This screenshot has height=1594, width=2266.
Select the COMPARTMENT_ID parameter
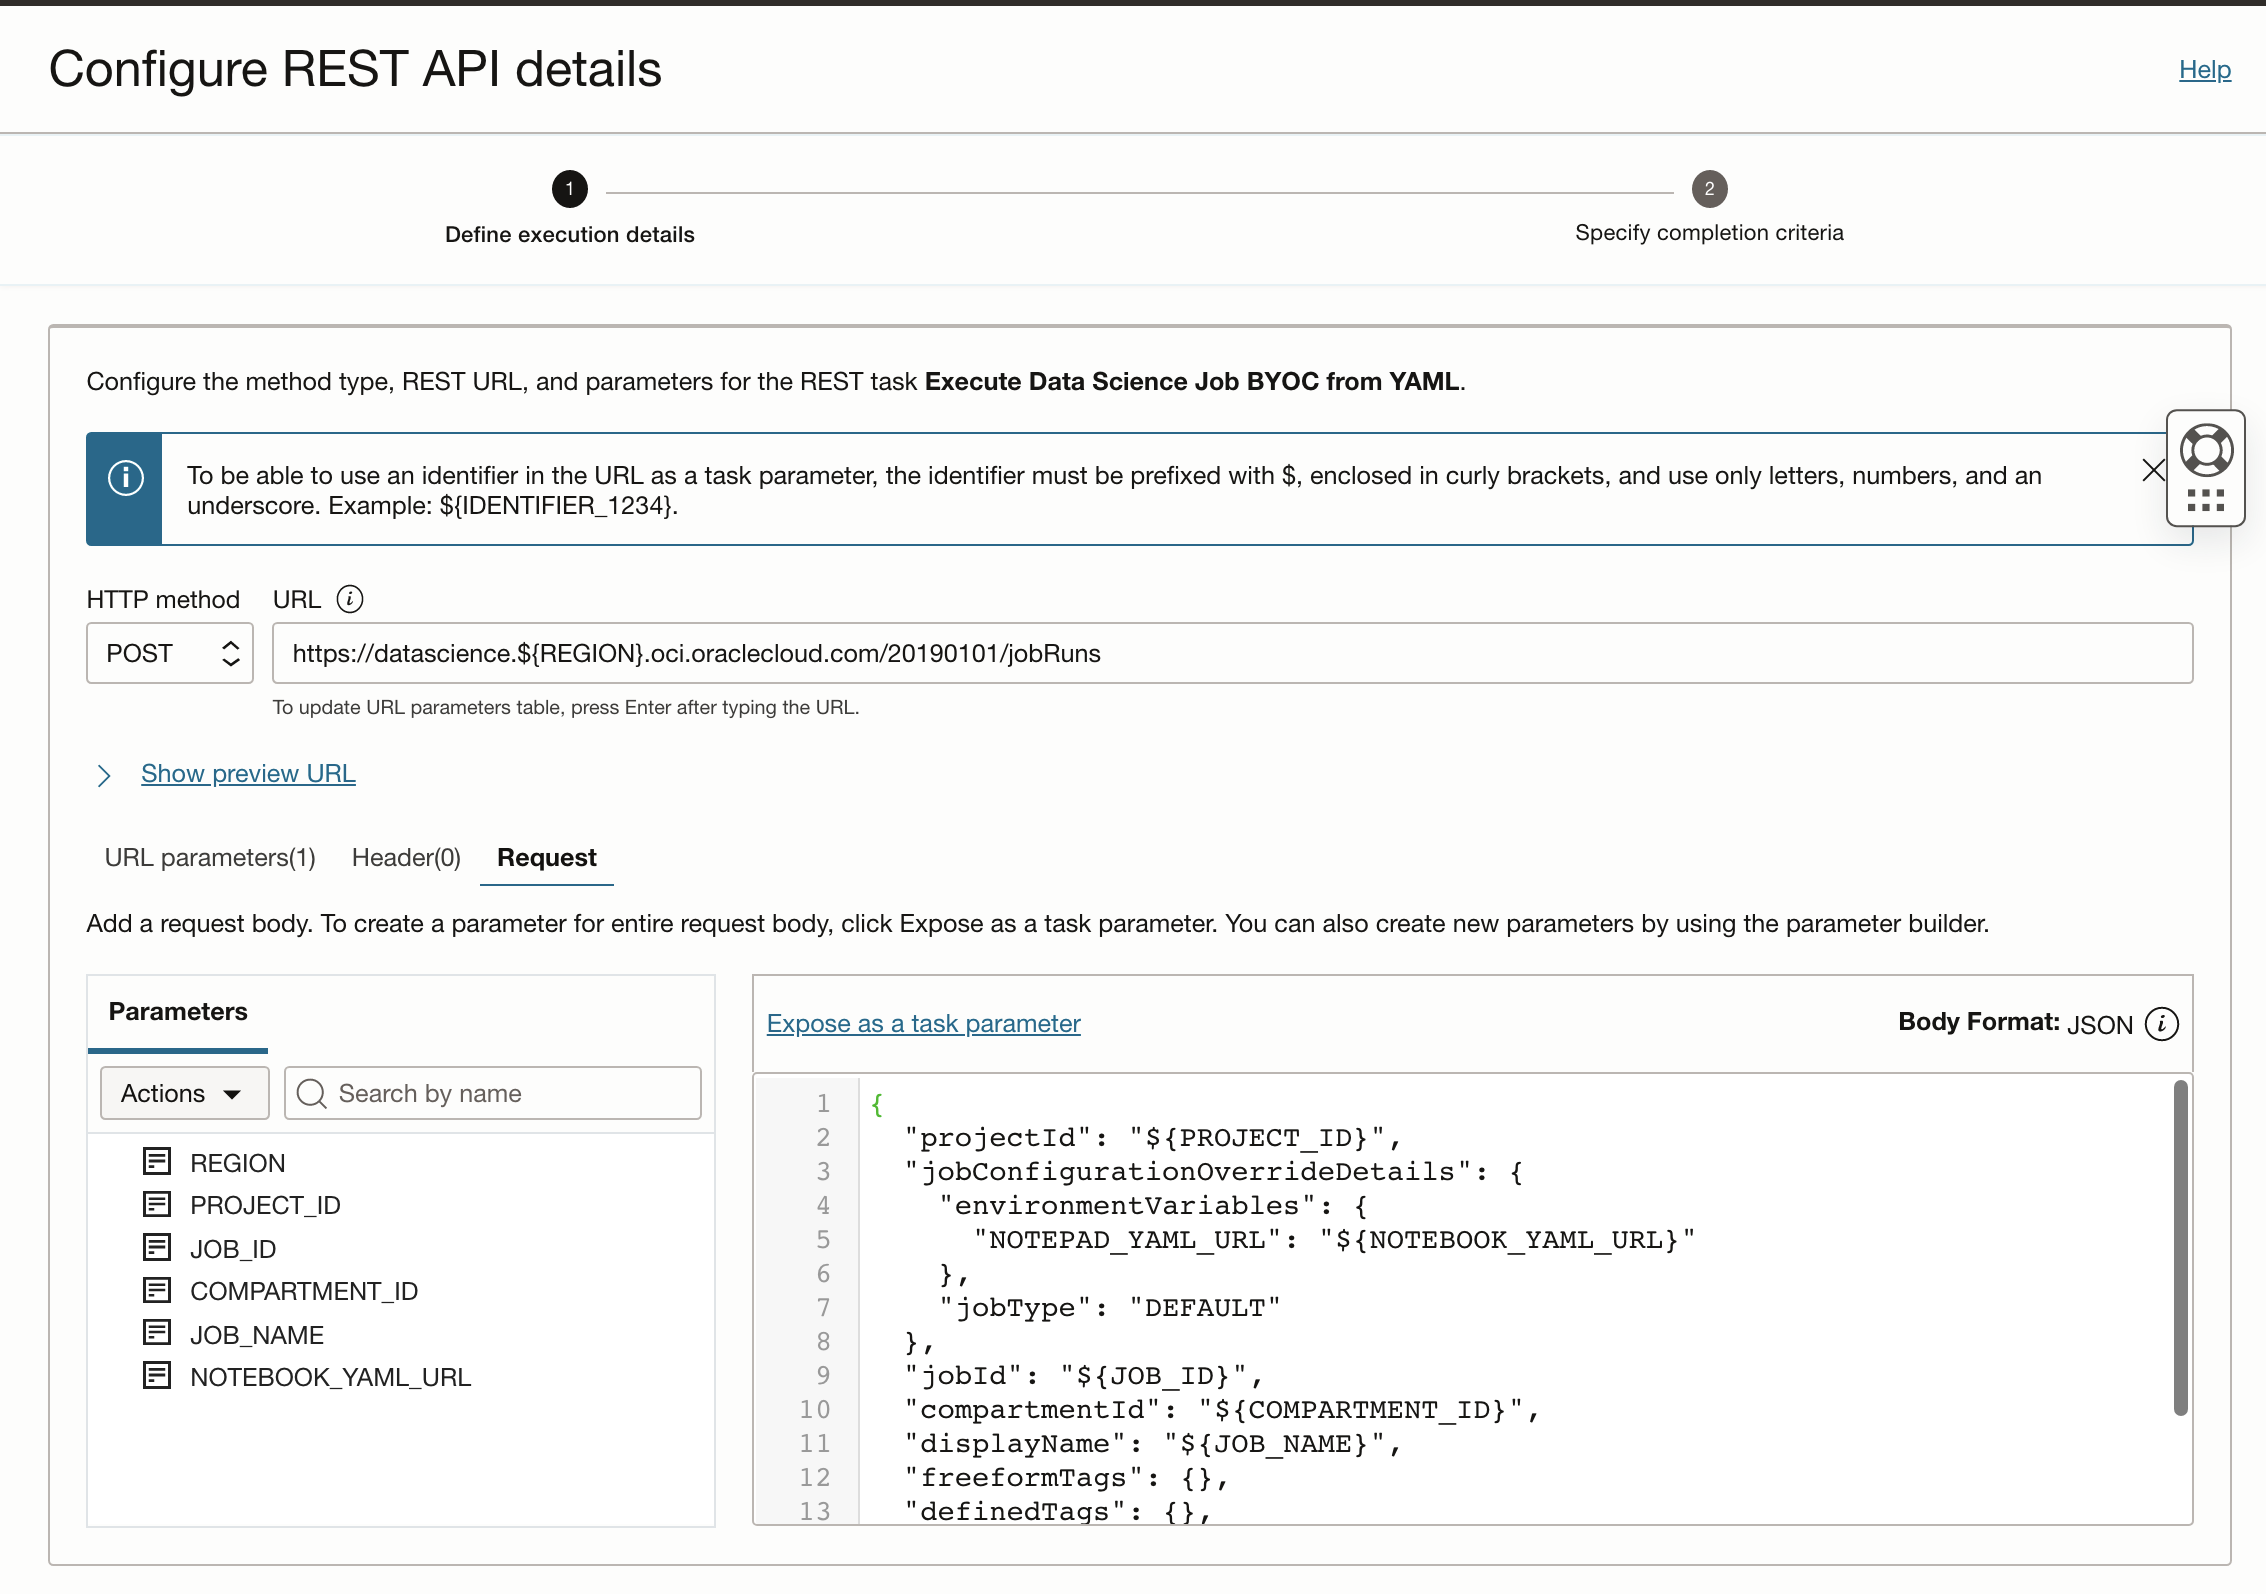click(x=304, y=1291)
